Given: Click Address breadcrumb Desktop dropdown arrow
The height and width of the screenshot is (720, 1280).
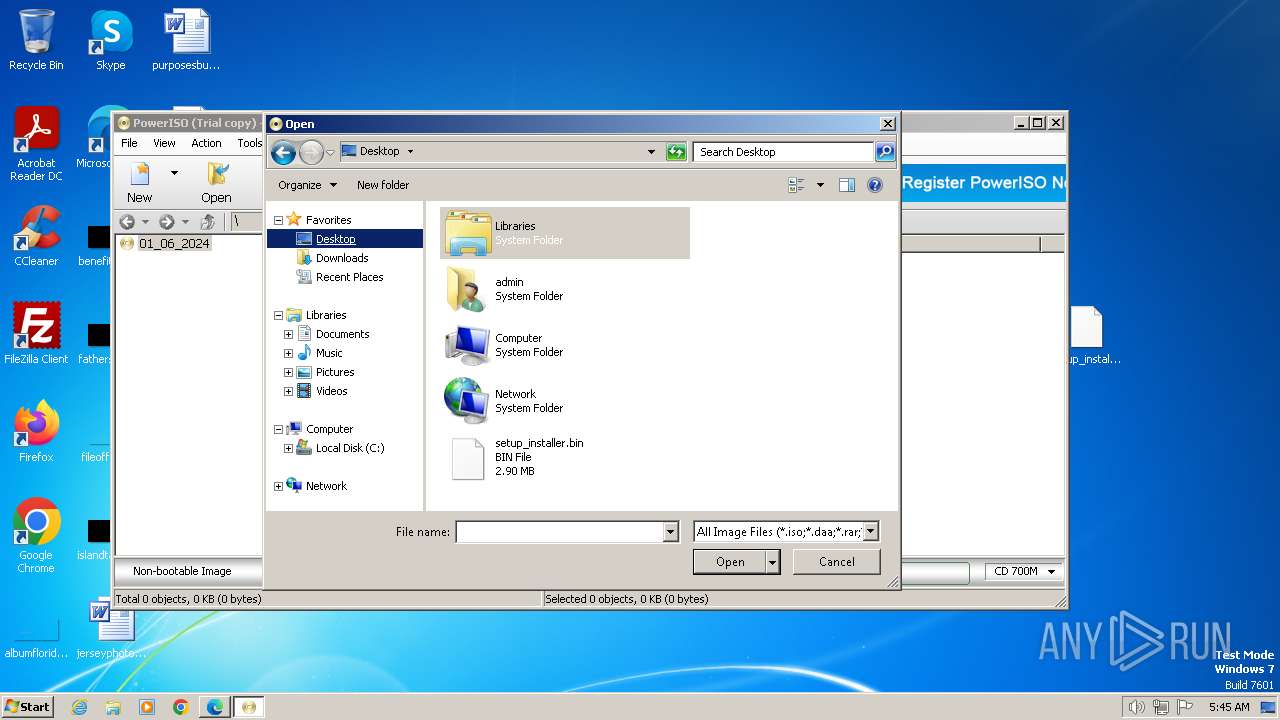Looking at the screenshot, I should [410, 152].
